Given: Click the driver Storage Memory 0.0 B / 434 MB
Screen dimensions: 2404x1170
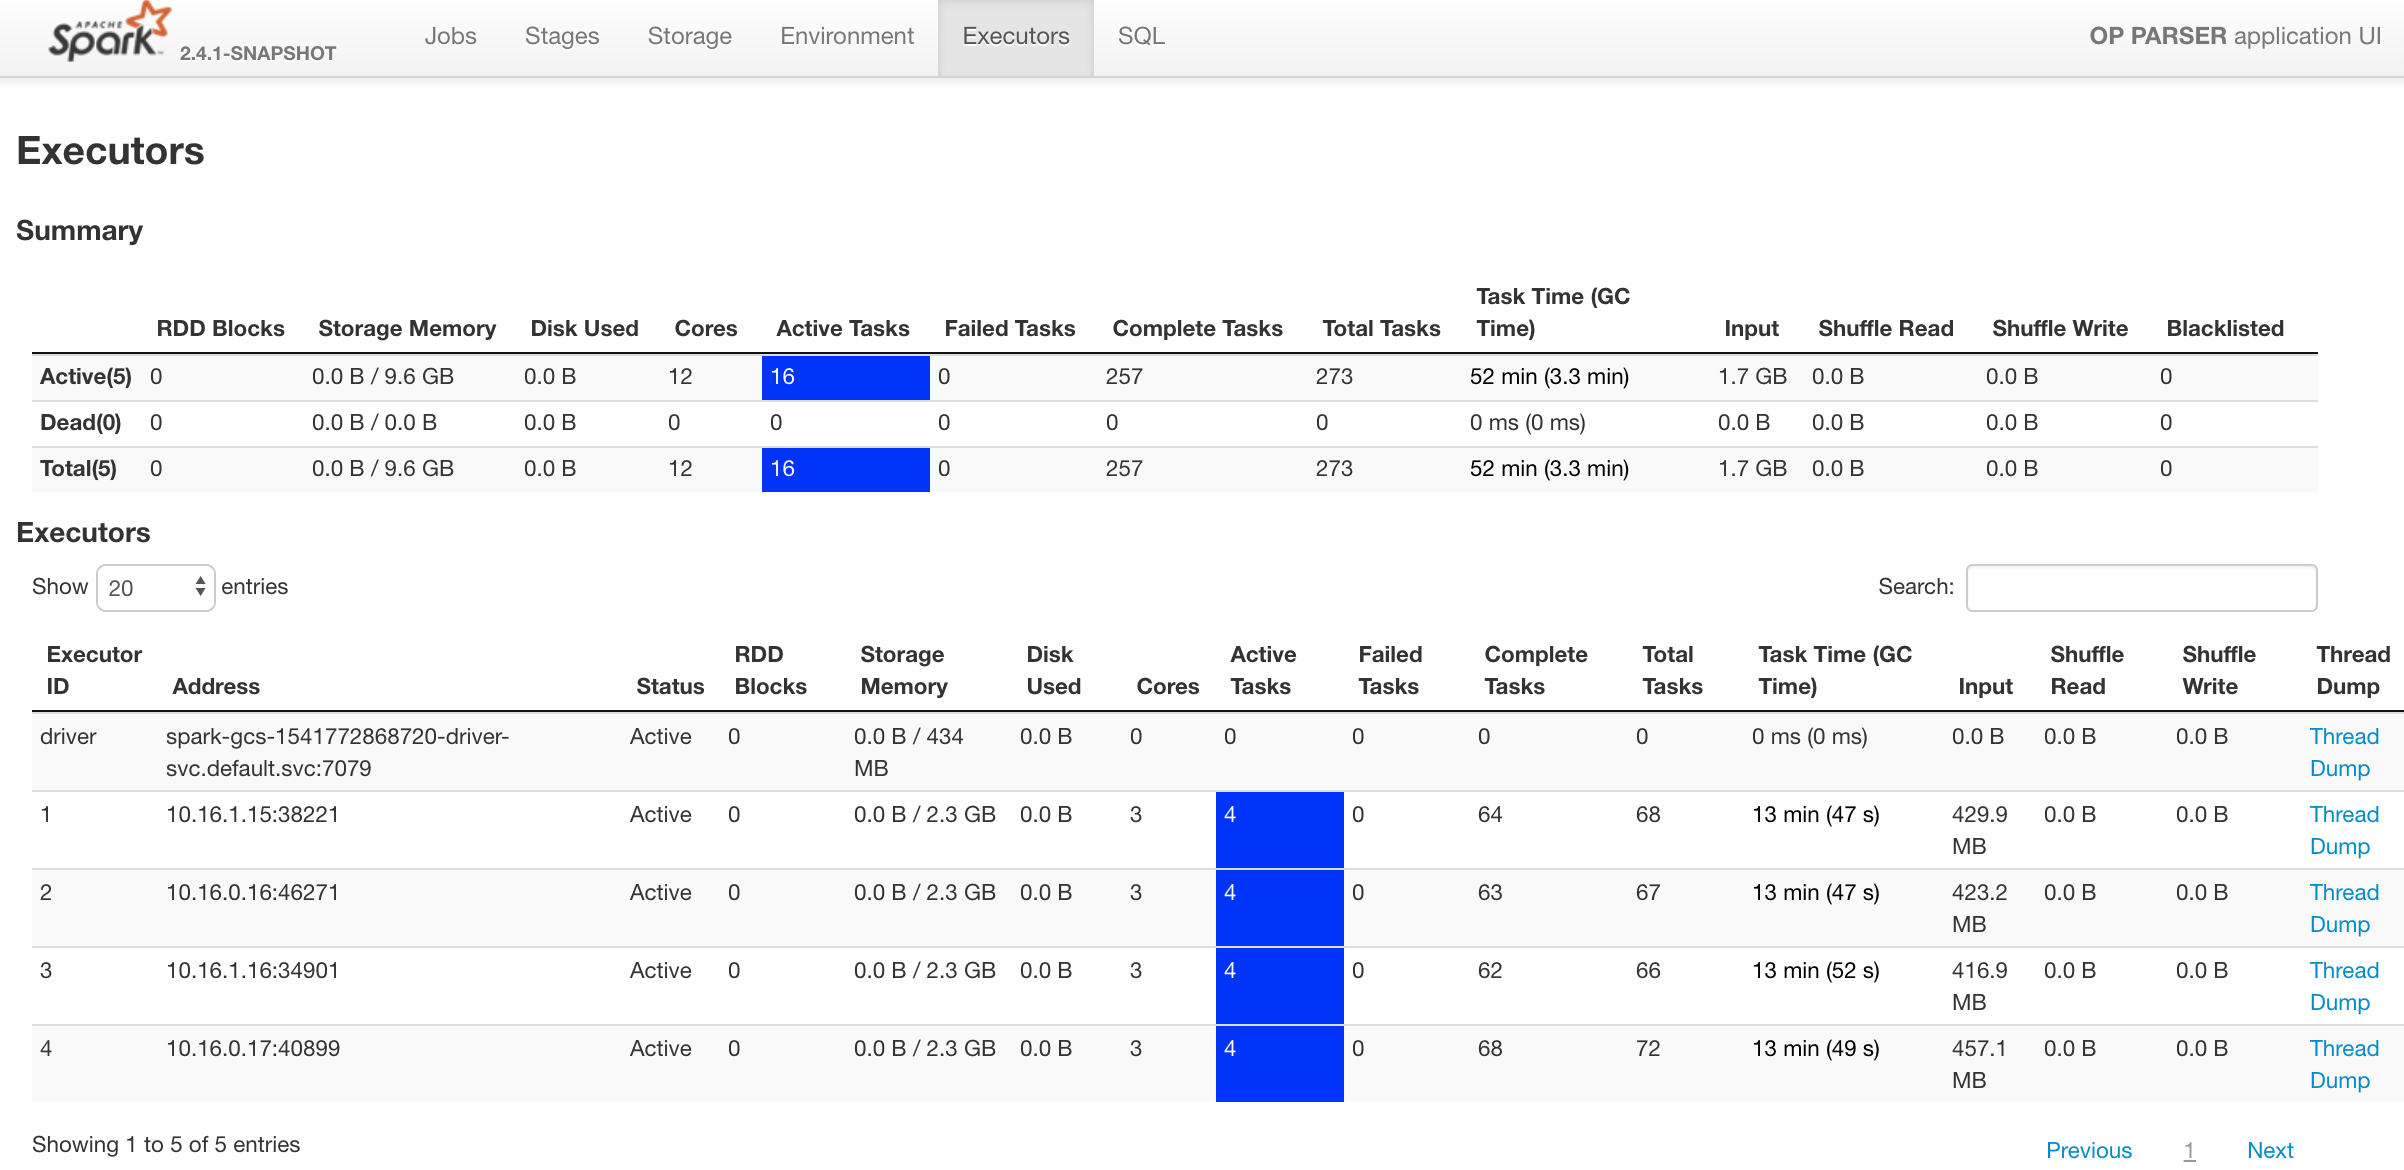Looking at the screenshot, I should point(908,752).
